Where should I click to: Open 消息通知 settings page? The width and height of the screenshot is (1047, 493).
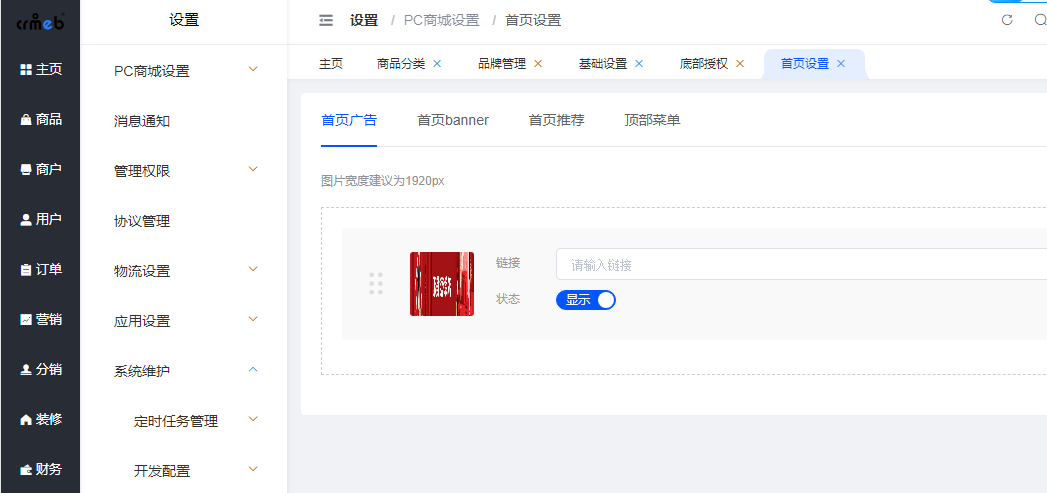click(x=142, y=121)
